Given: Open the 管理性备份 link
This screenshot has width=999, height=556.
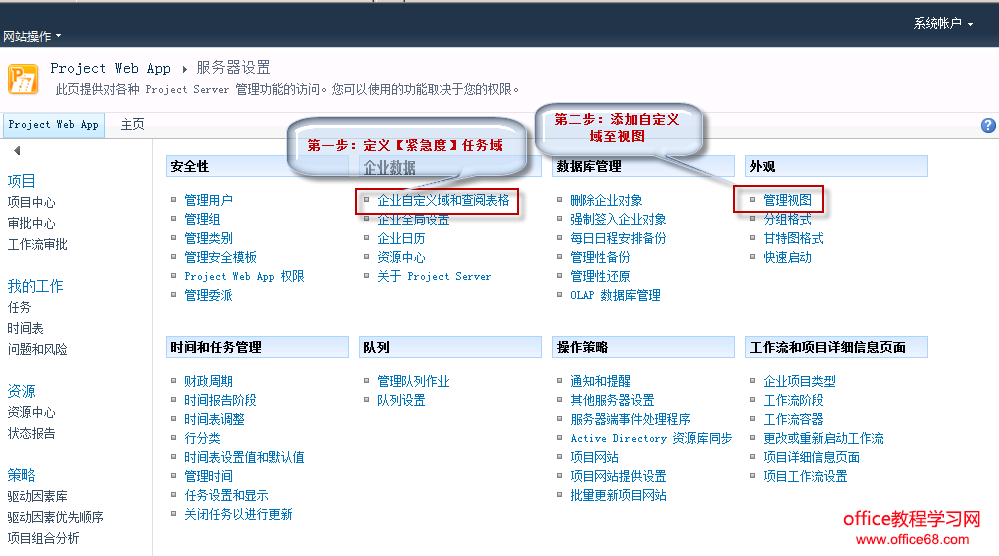Looking at the screenshot, I should (600, 257).
